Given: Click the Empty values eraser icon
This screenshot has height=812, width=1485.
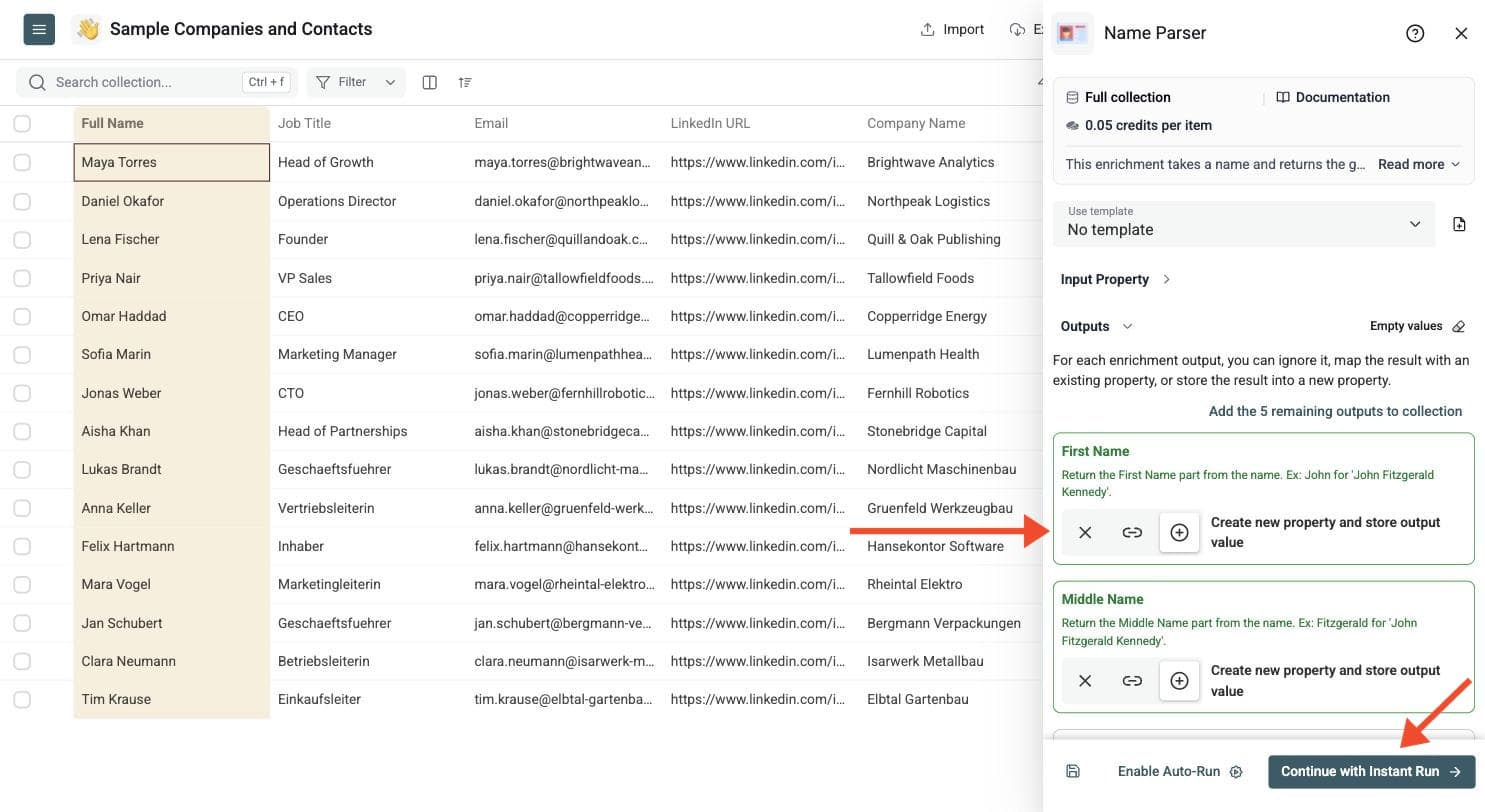Looking at the screenshot, I should pos(1459,326).
